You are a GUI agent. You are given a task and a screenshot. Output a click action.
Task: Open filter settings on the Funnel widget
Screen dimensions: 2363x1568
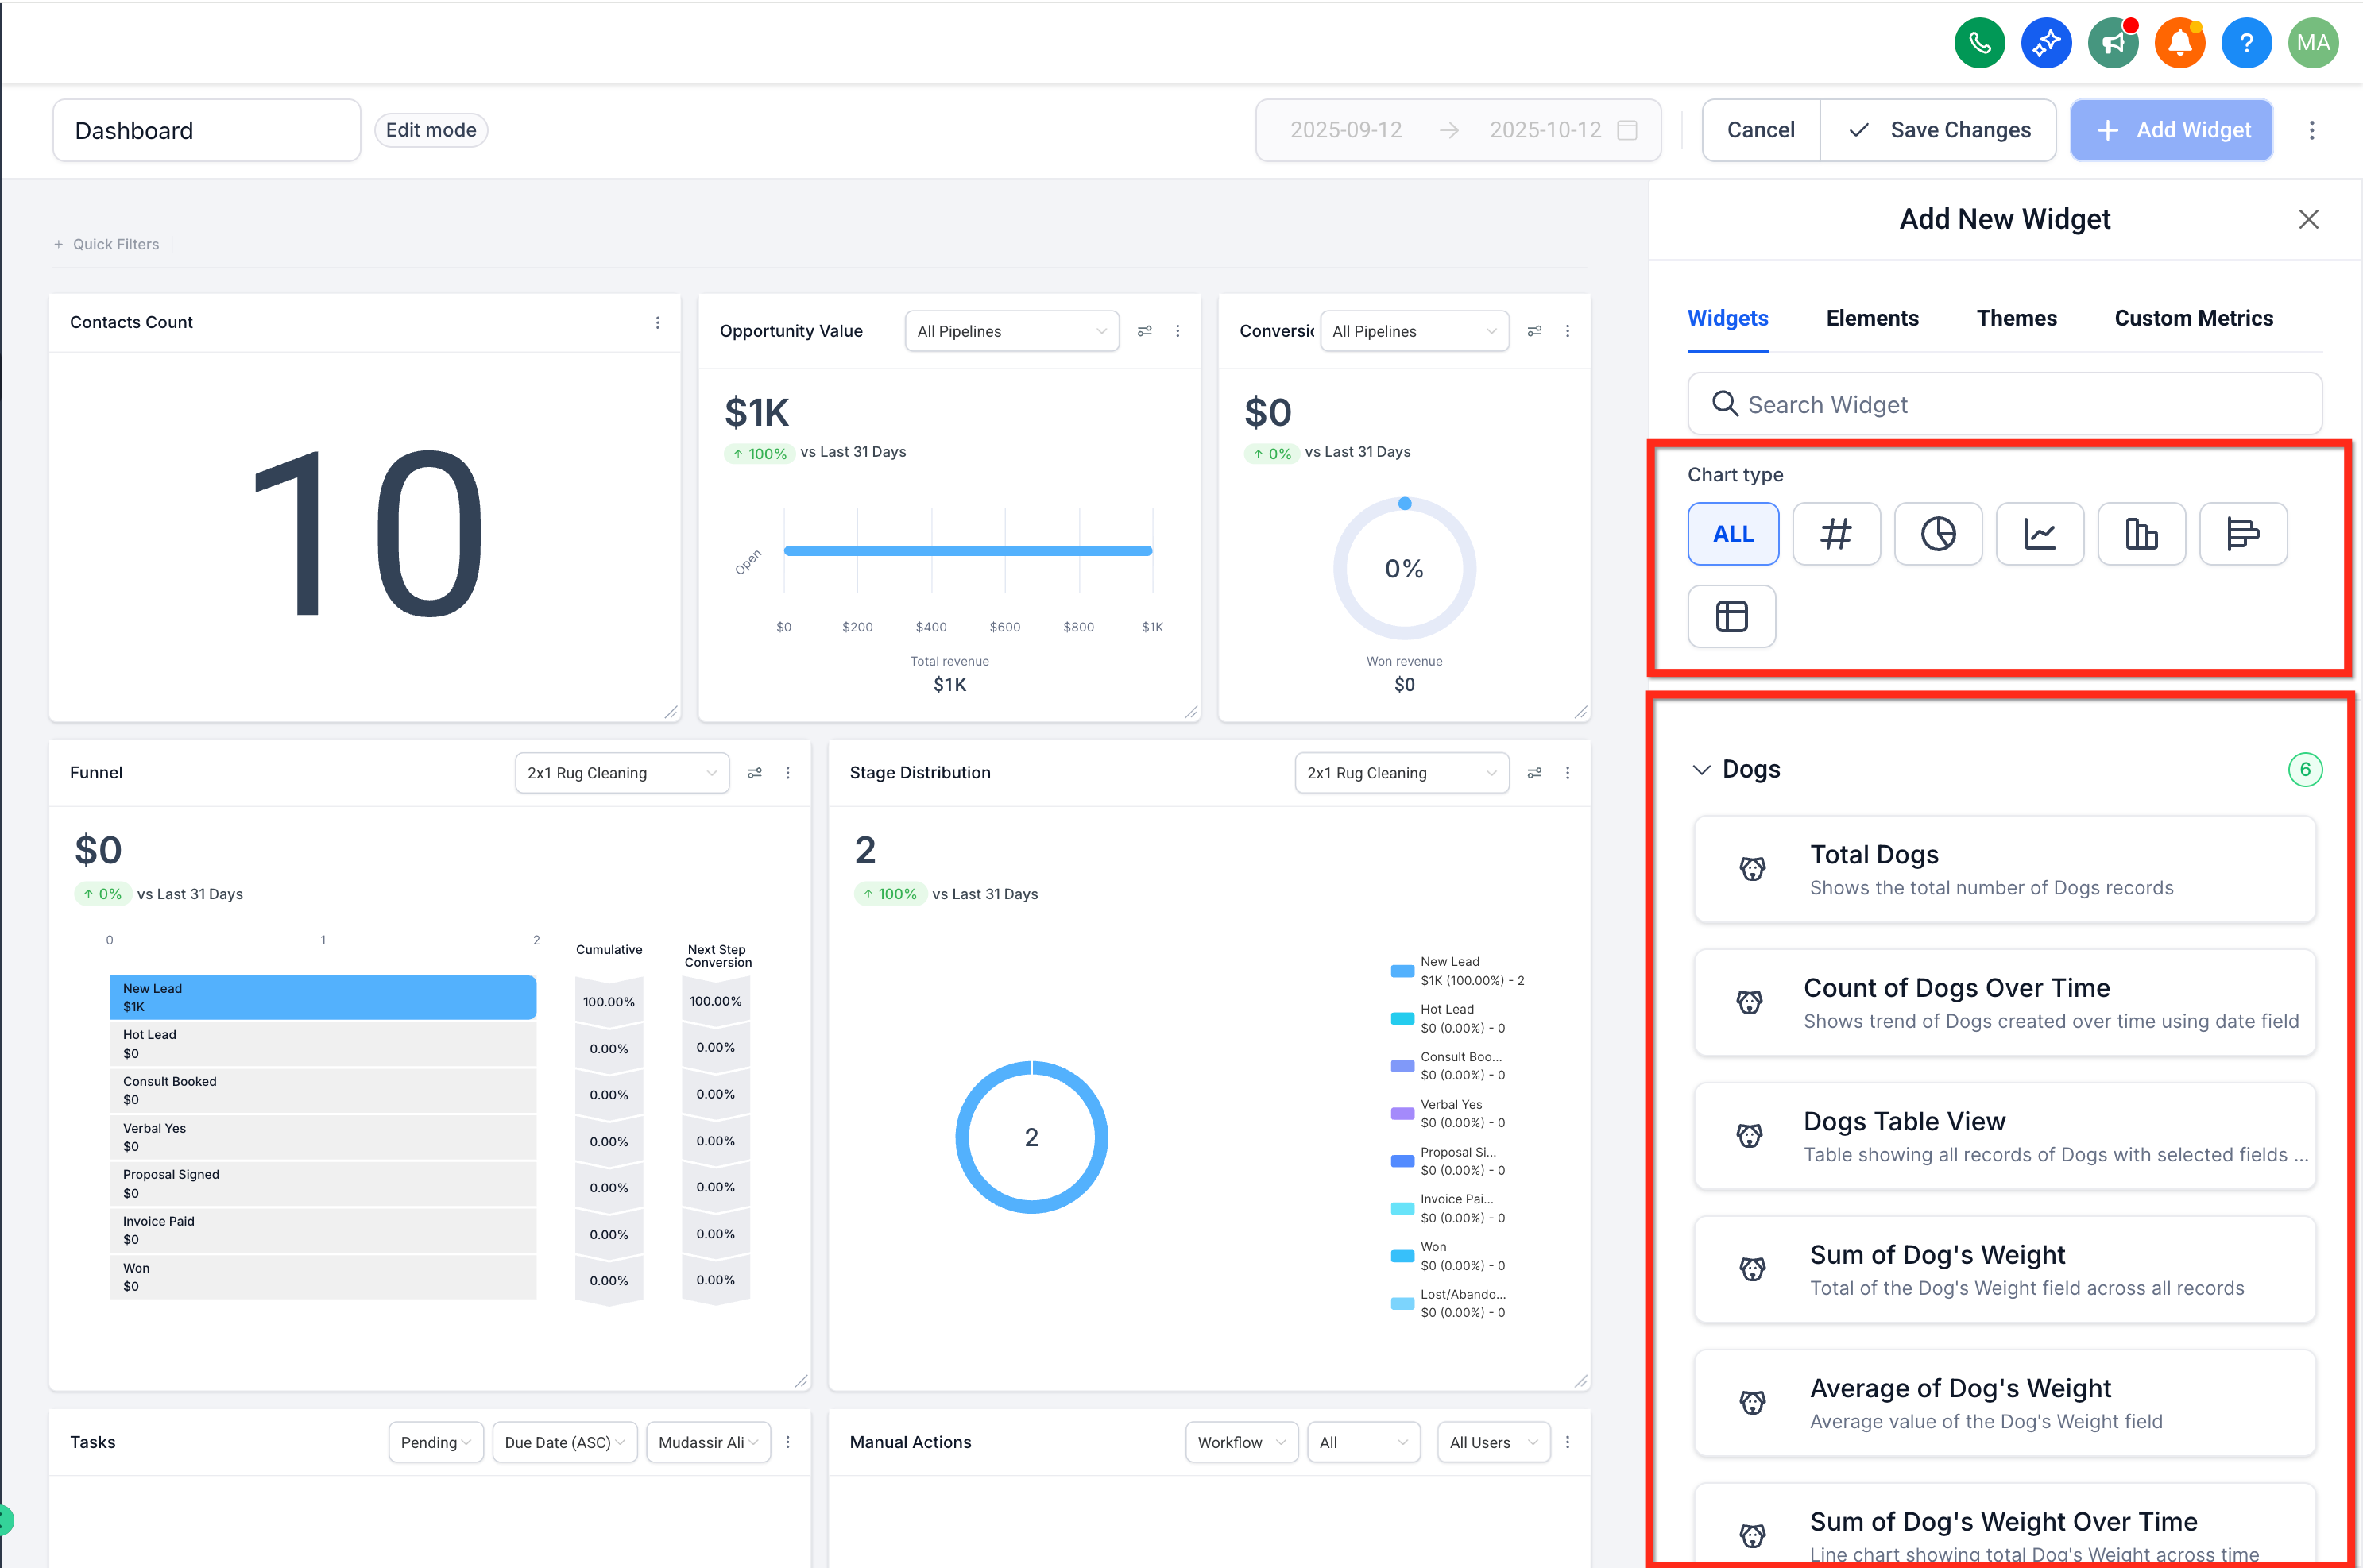[755, 773]
